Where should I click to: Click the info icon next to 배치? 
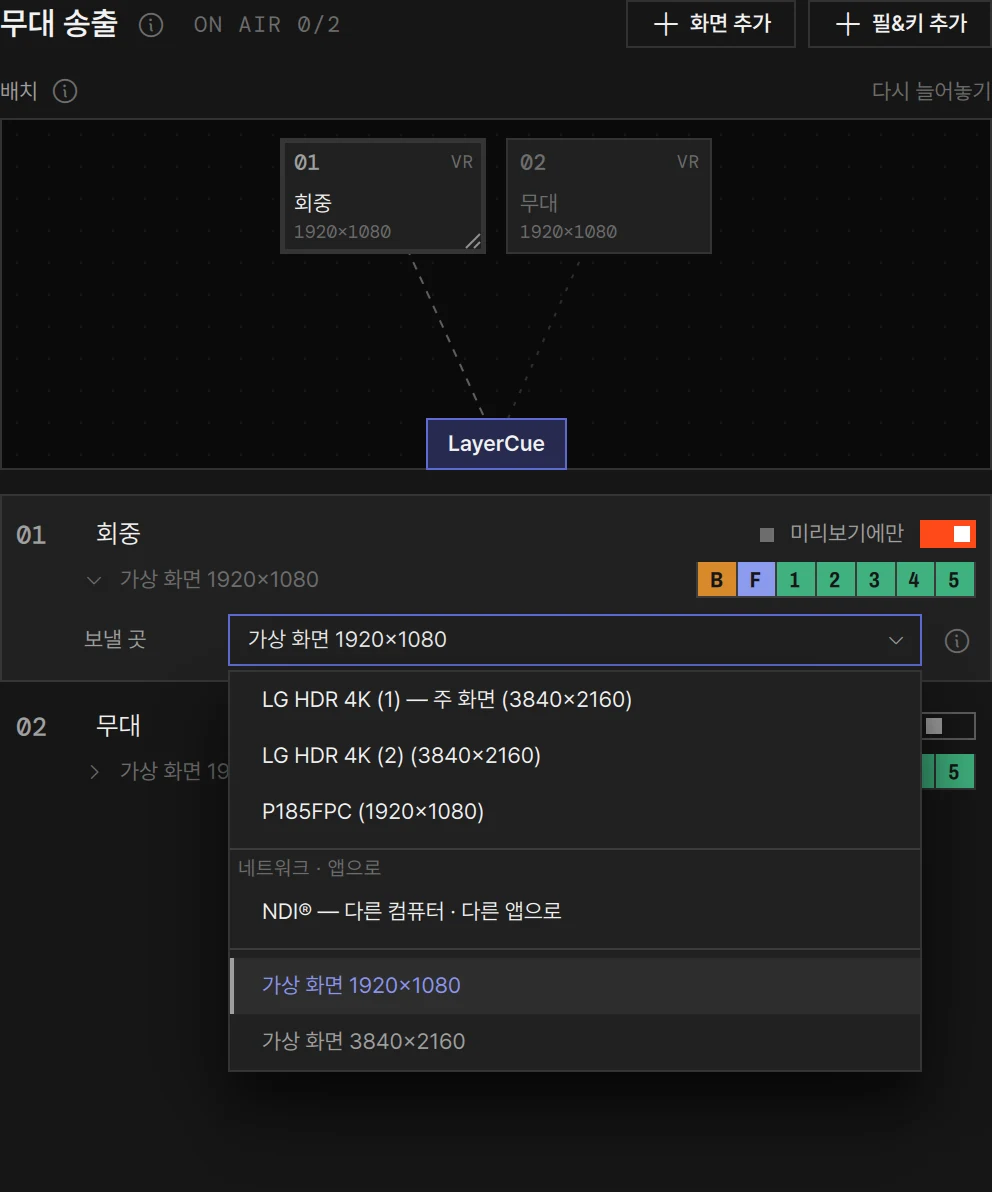pos(65,91)
